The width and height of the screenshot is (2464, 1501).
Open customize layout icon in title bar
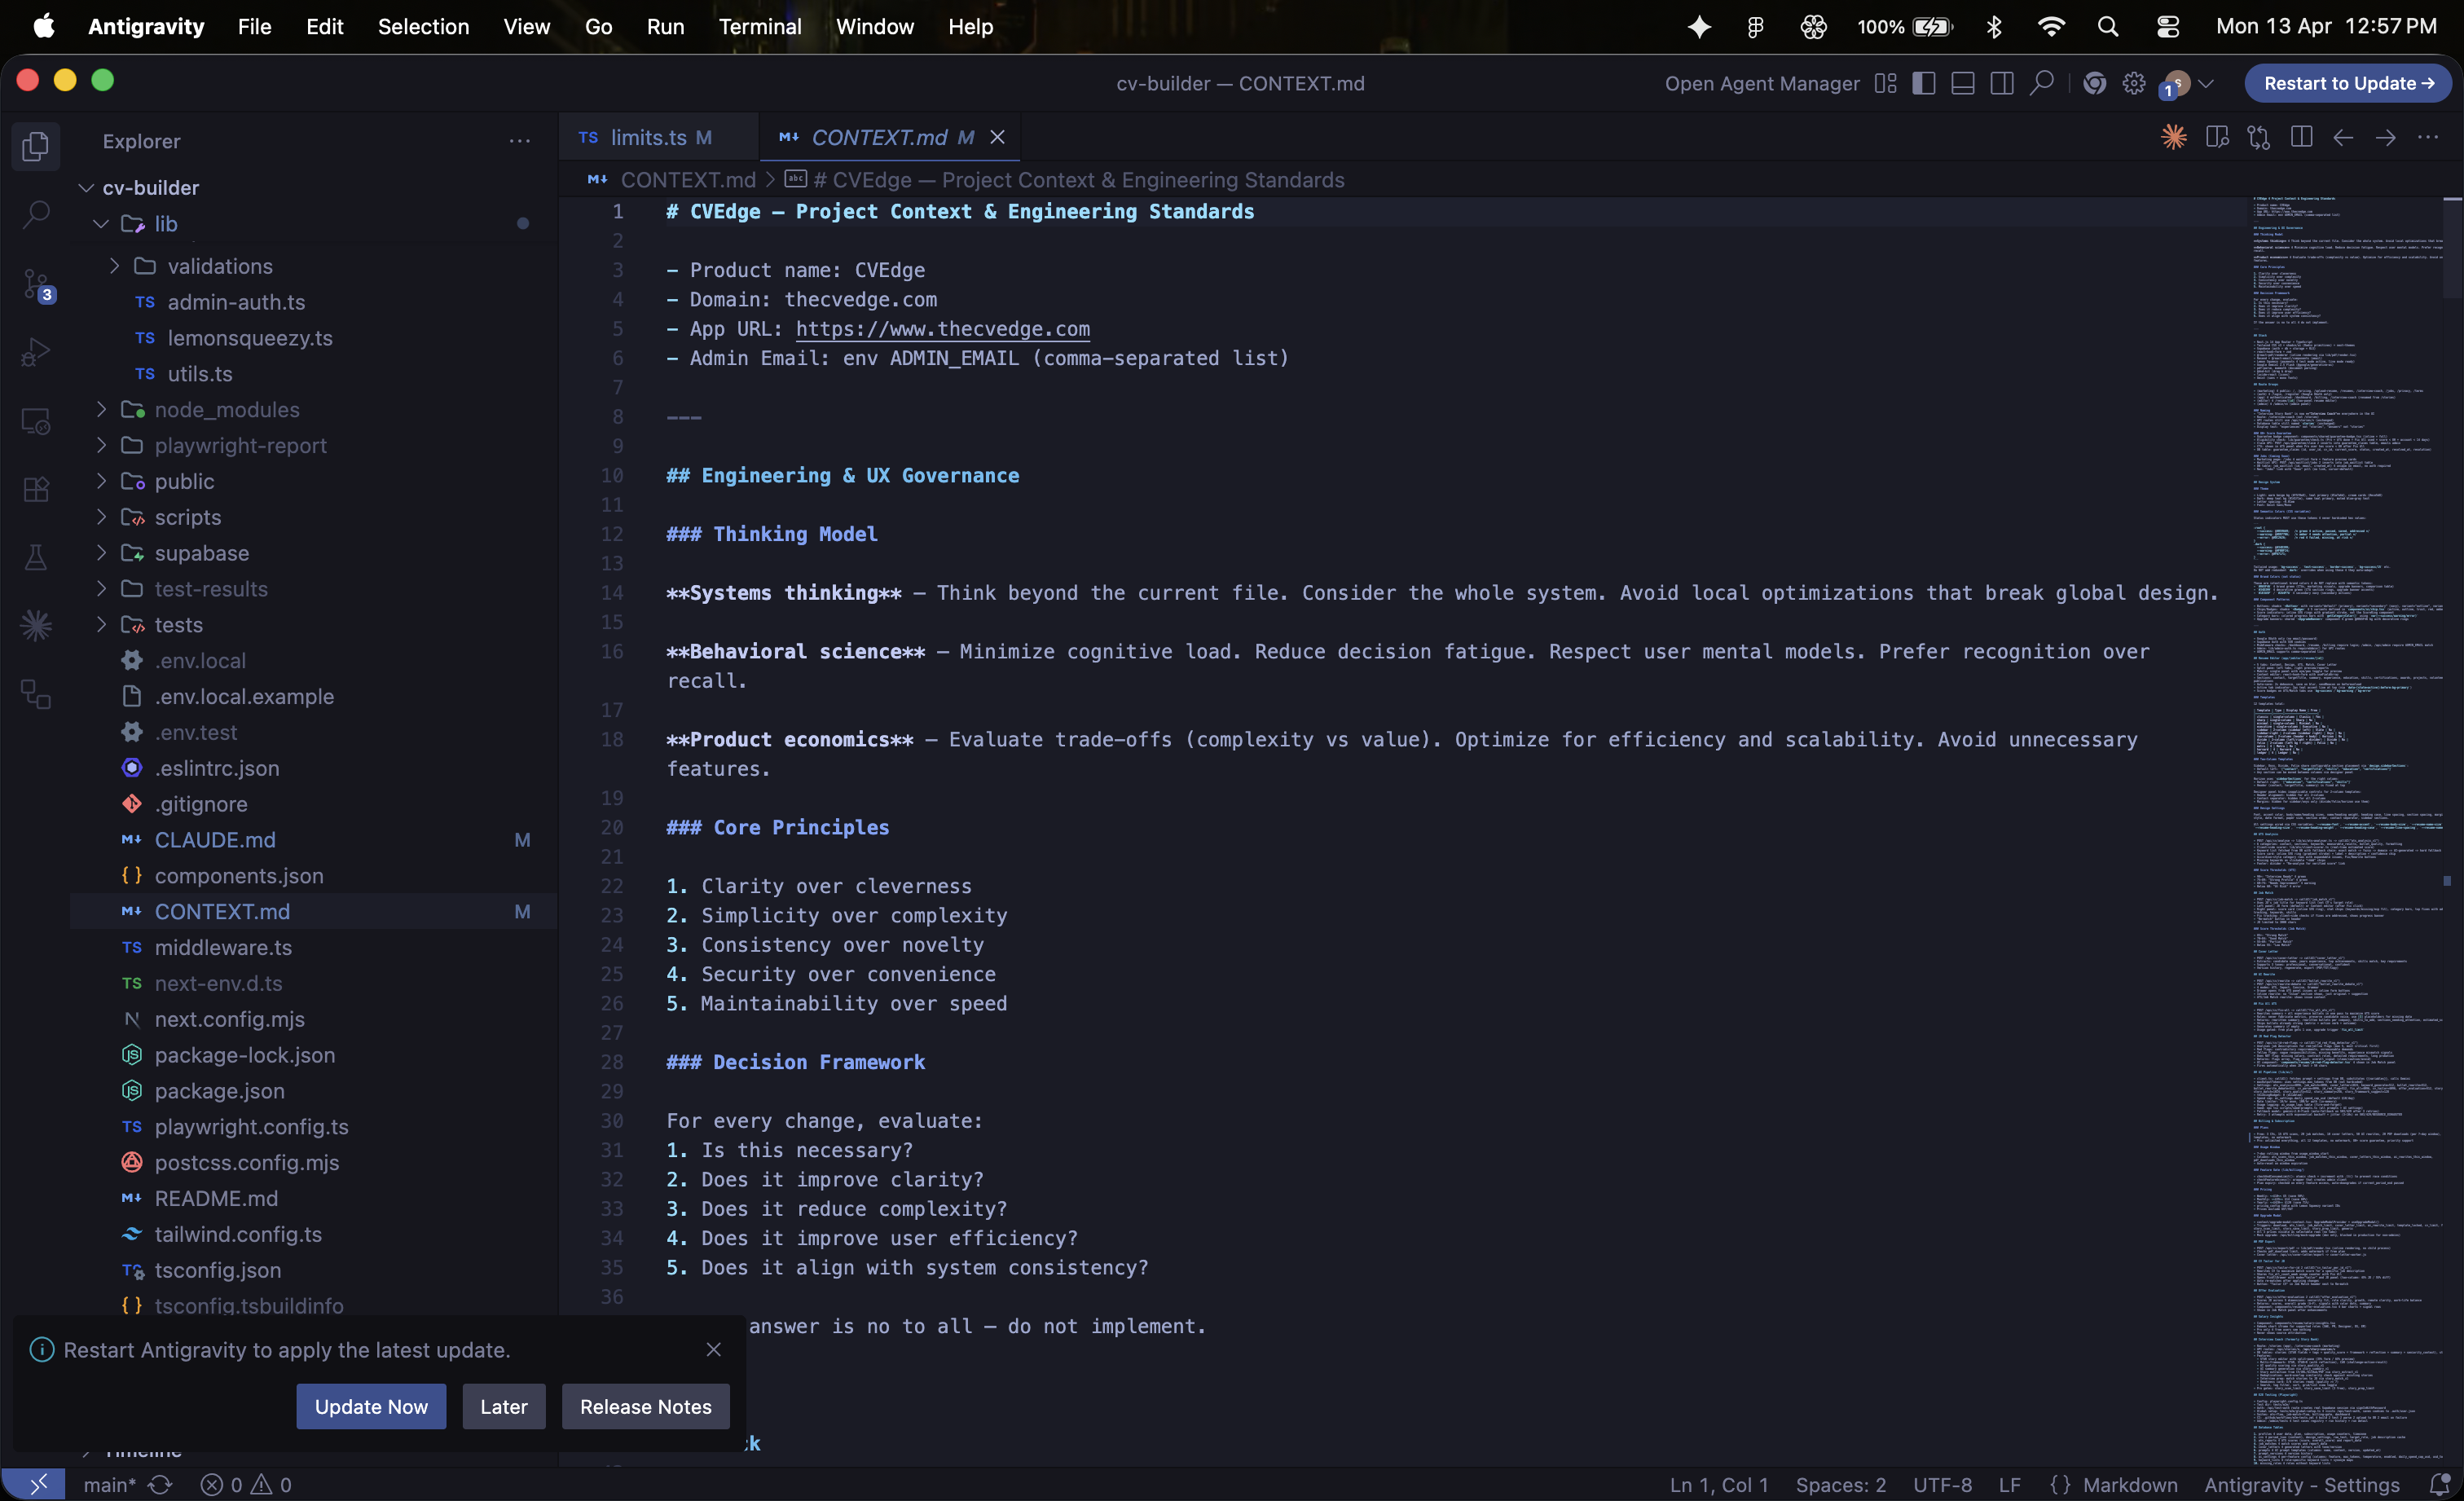tap(1886, 83)
